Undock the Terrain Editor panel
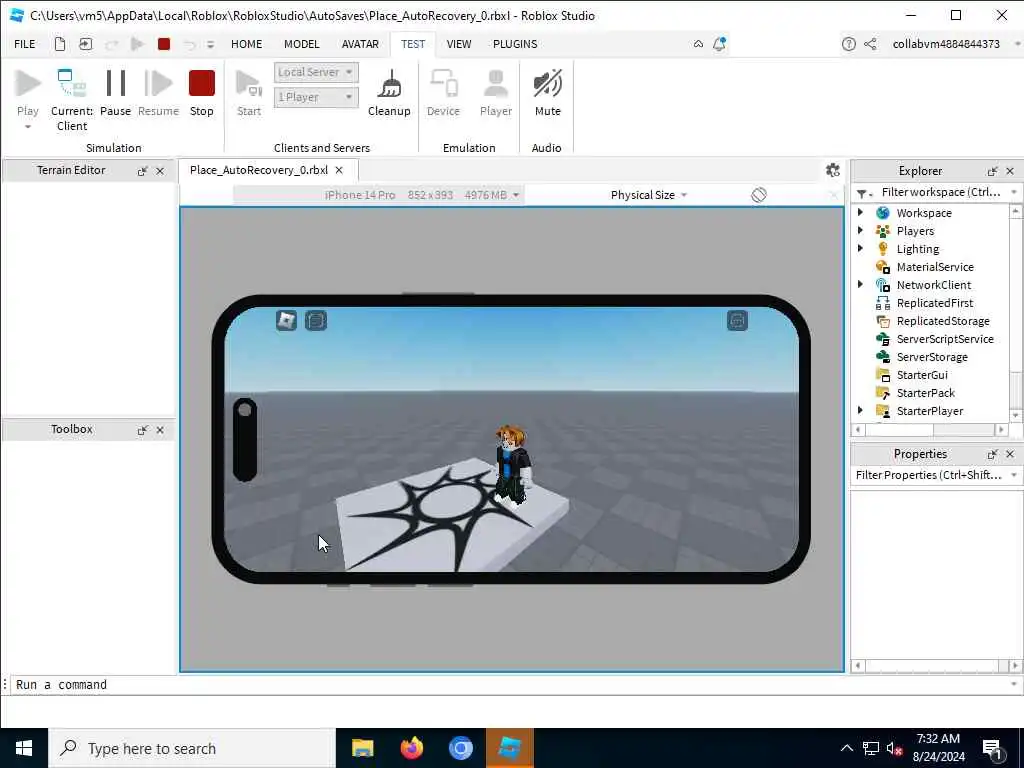1024x768 pixels. point(142,171)
